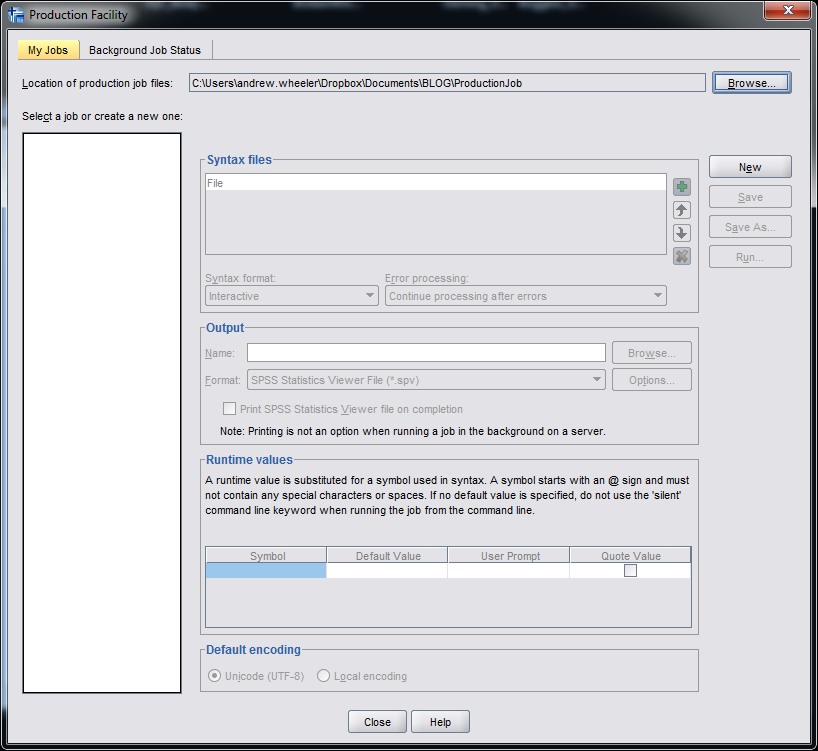Click the first Default Value cell
The height and width of the screenshot is (751, 818).
click(x=387, y=571)
